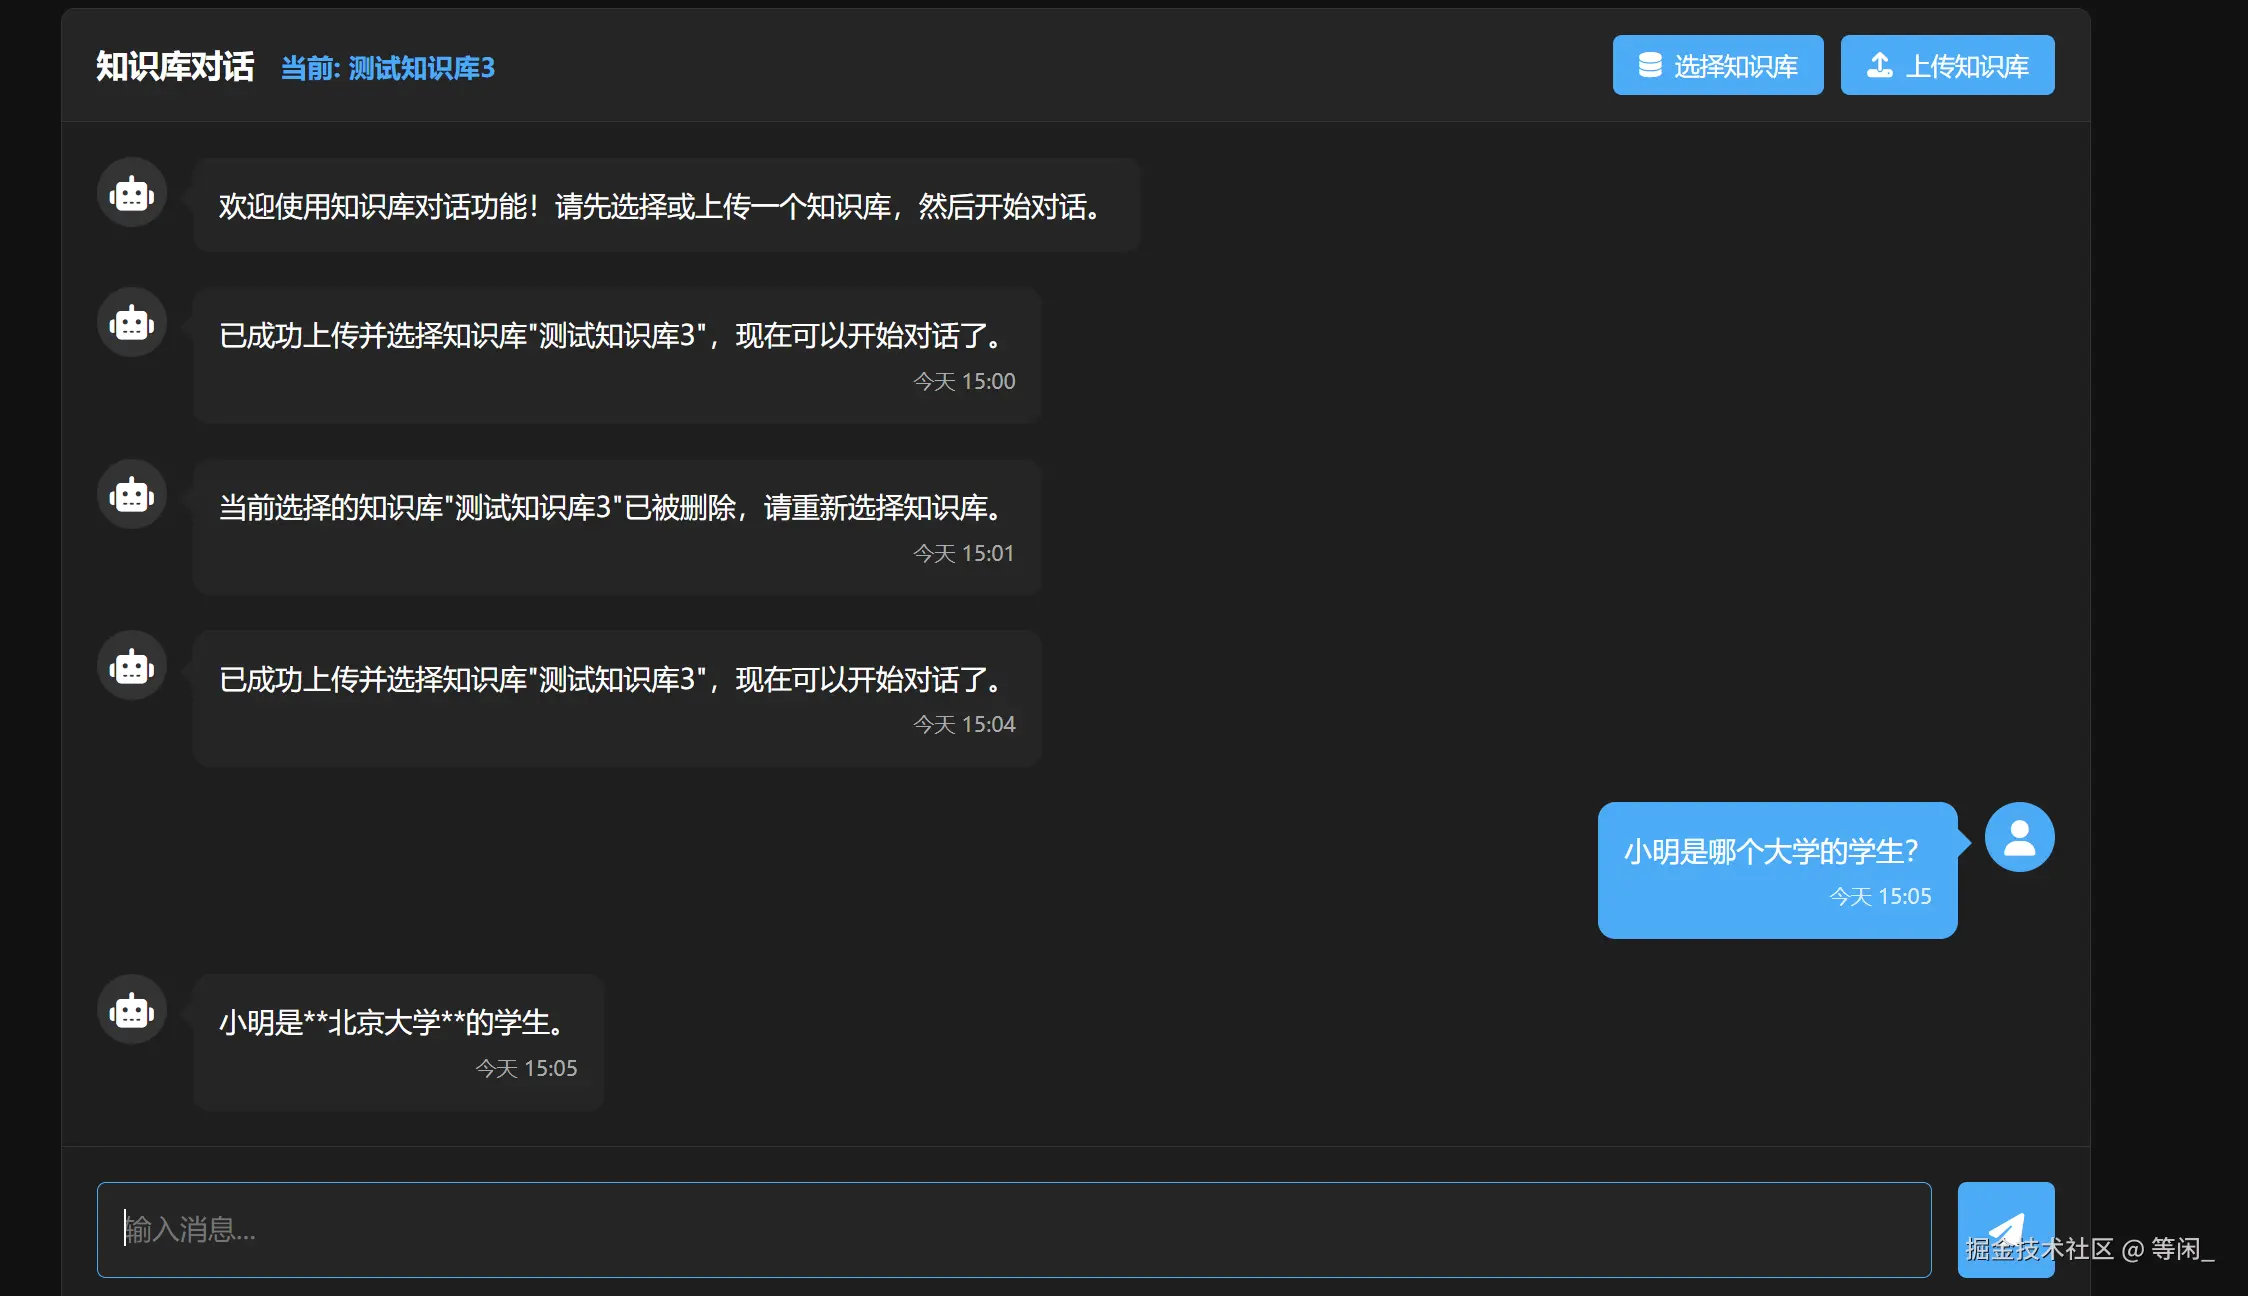The image size is (2248, 1296).
Task: Click the user avatar beside the question bubble
Action: (2019, 836)
